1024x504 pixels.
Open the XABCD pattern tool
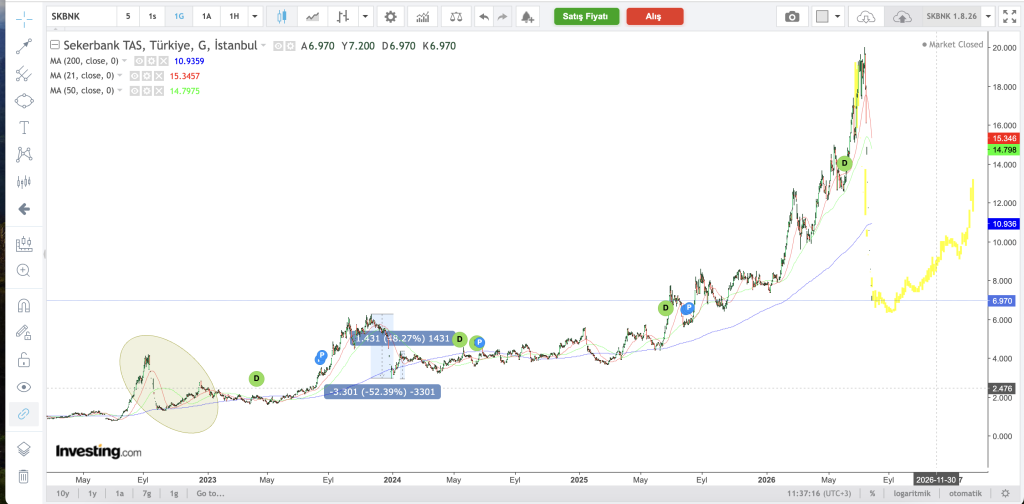click(24, 155)
